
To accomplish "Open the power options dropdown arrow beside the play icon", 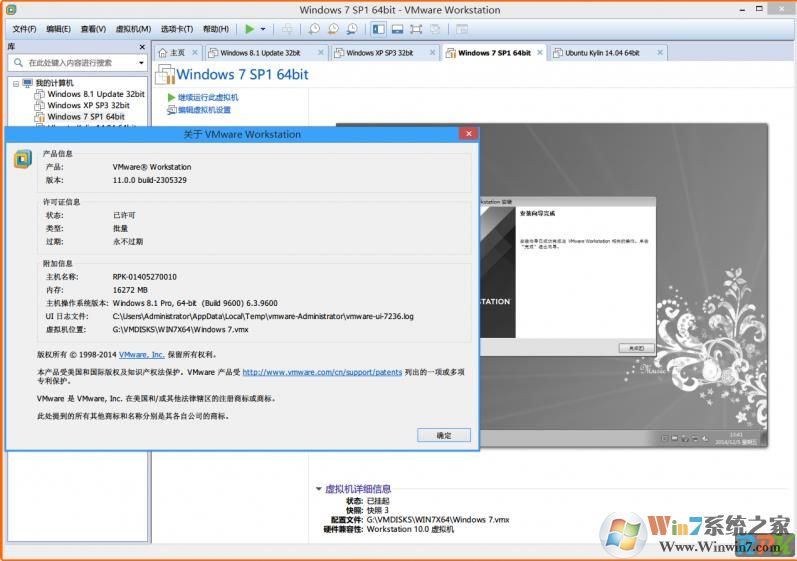I will (263, 29).
